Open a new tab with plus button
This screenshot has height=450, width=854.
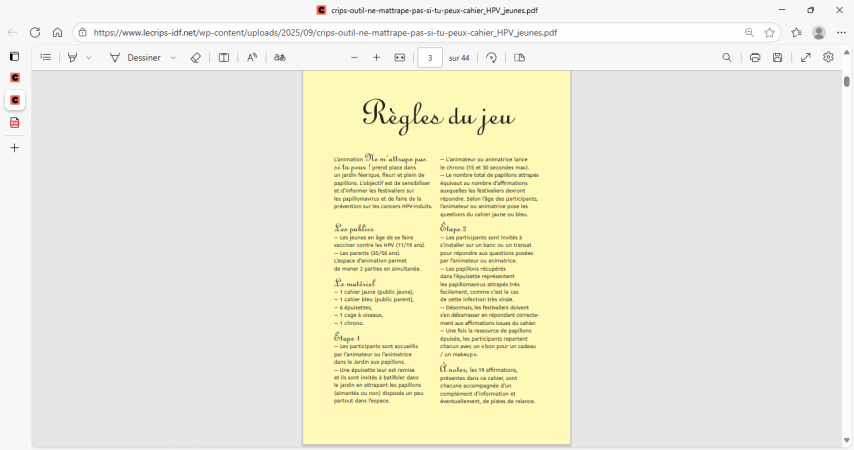coord(14,148)
